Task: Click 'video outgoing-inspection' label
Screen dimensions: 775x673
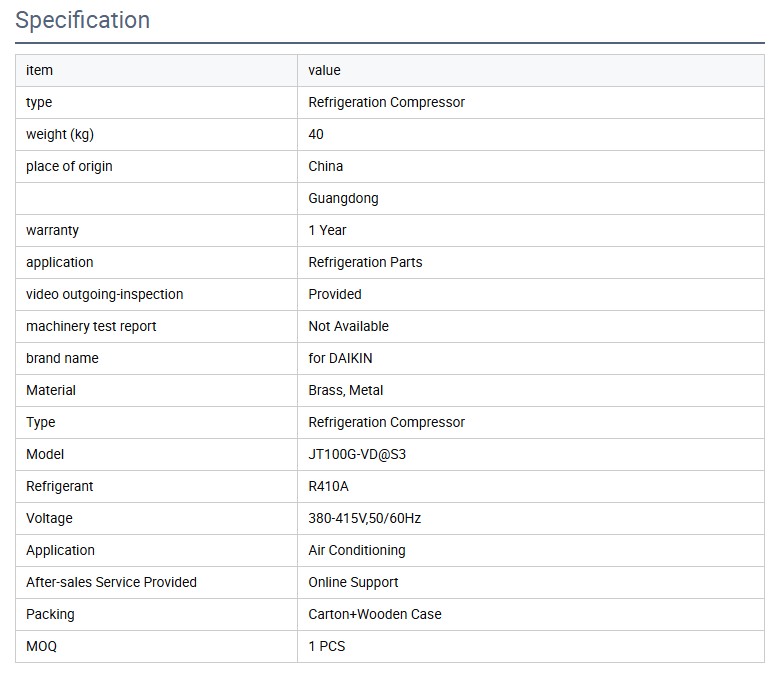Action: (x=104, y=294)
